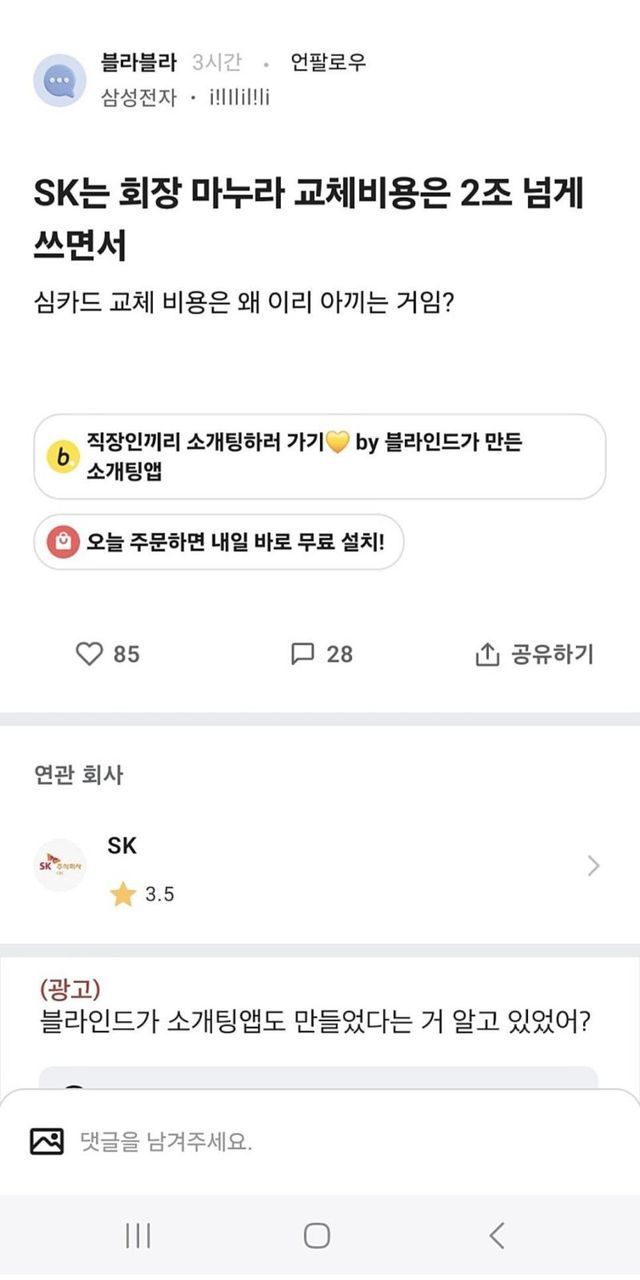Tap 언팔로우 to unfollow author

(x=328, y=63)
